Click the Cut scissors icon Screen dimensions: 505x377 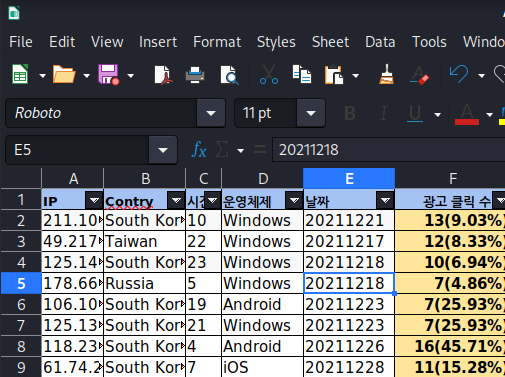[269, 75]
